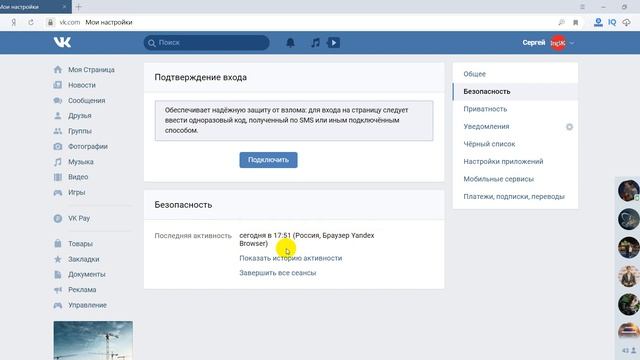
Task: Click the Видео film icon
Action: coord(58,177)
